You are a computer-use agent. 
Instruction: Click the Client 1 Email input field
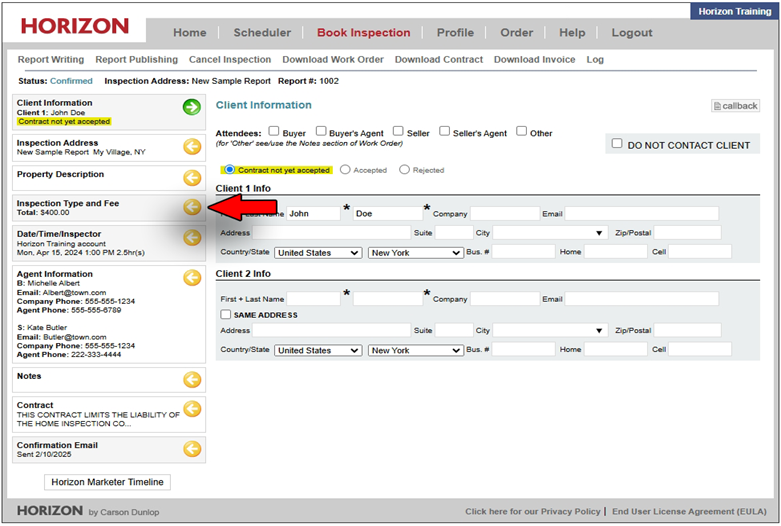pyautogui.click(x=641, y=214)
